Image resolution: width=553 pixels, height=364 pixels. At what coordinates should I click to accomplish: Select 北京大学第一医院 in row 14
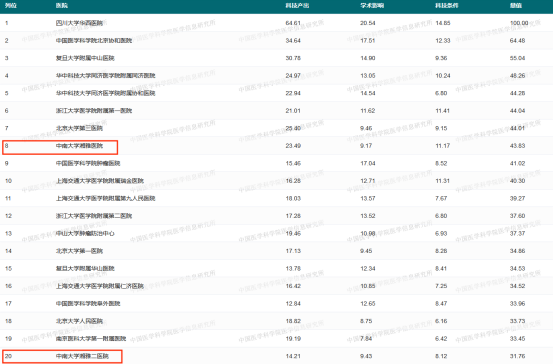tap(79, 251)
